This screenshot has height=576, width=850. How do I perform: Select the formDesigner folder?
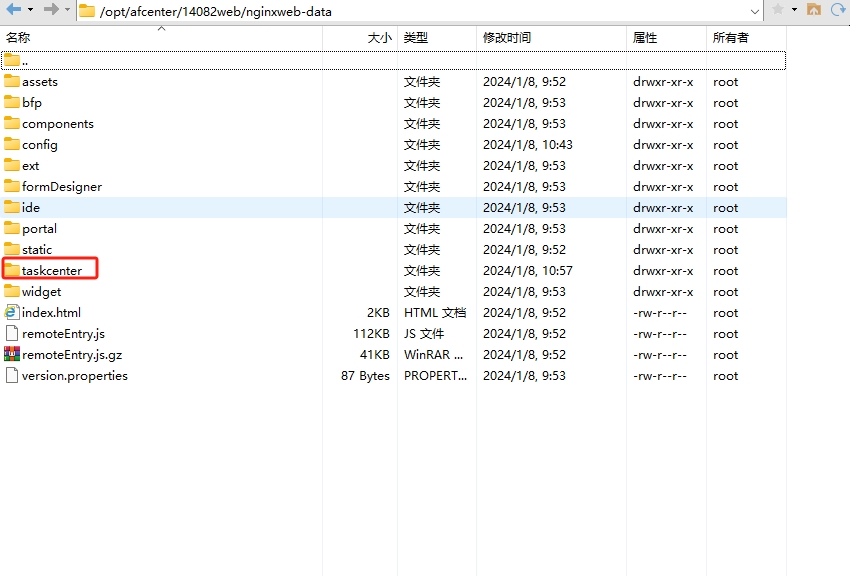tap(61, 187)
